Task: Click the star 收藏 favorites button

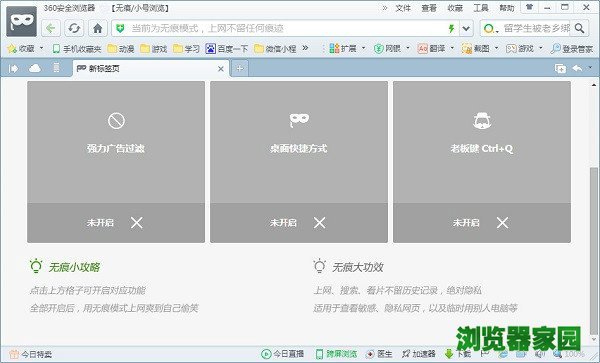Action: 21,49
